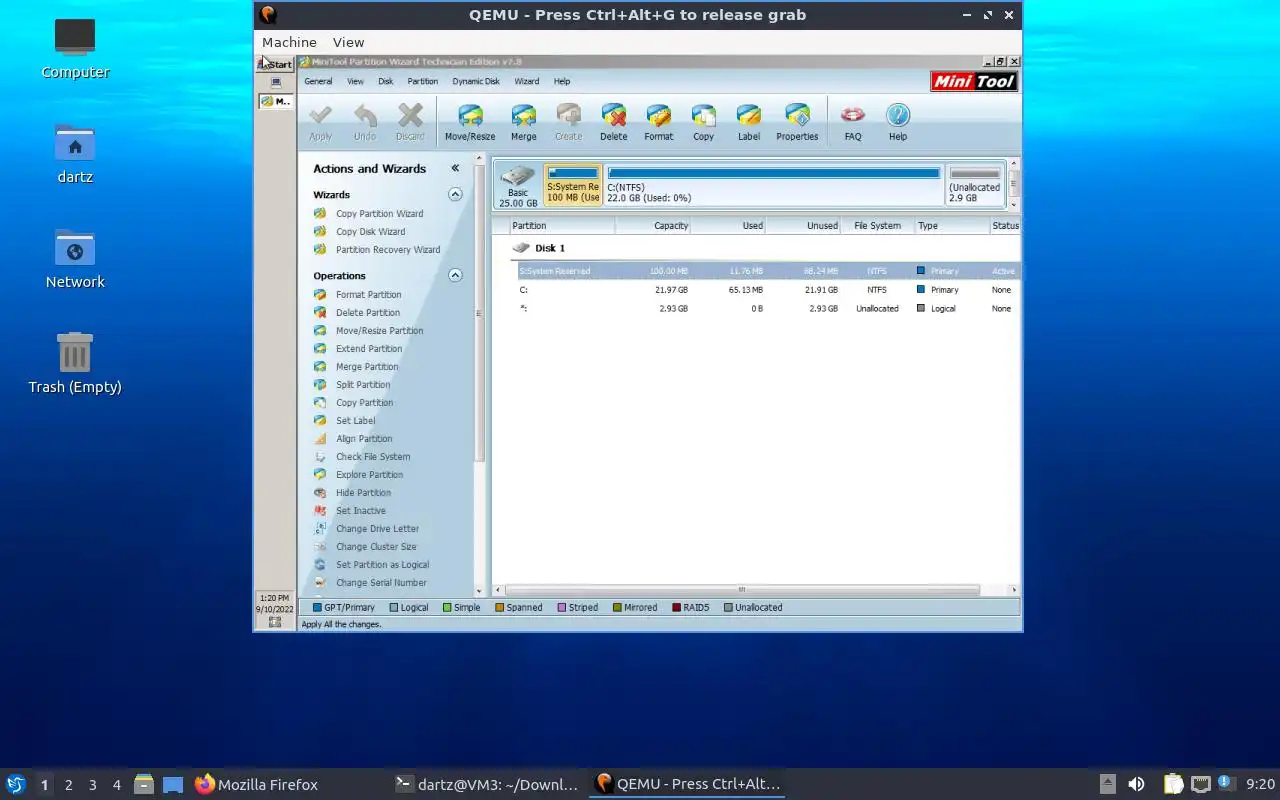Open the General menu
Screen dimensions: 1280x800
click(318, 82)
